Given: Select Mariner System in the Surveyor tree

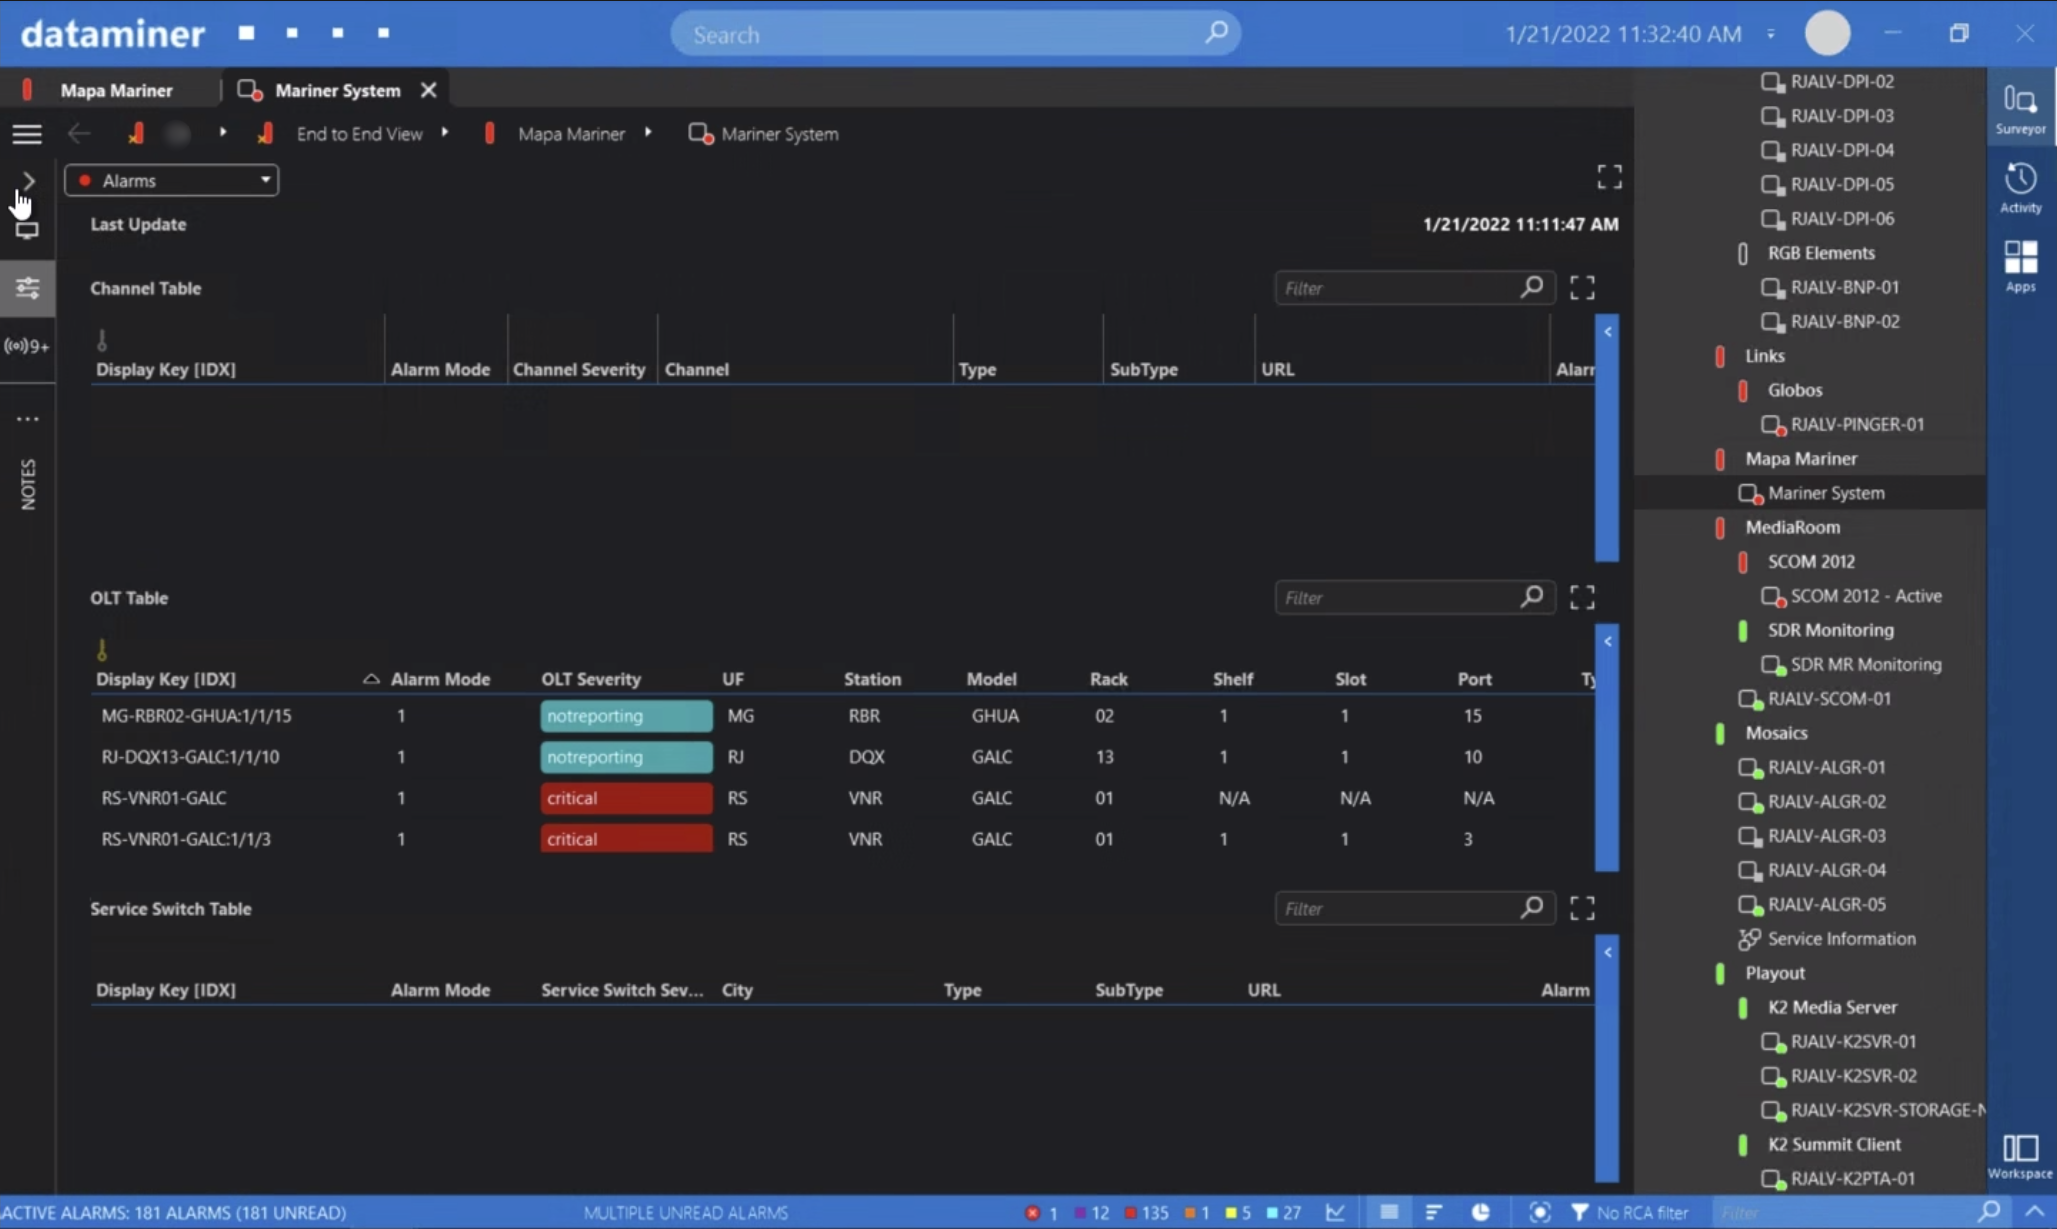Looking at the screenshot, I should (x=1826, y=493).
